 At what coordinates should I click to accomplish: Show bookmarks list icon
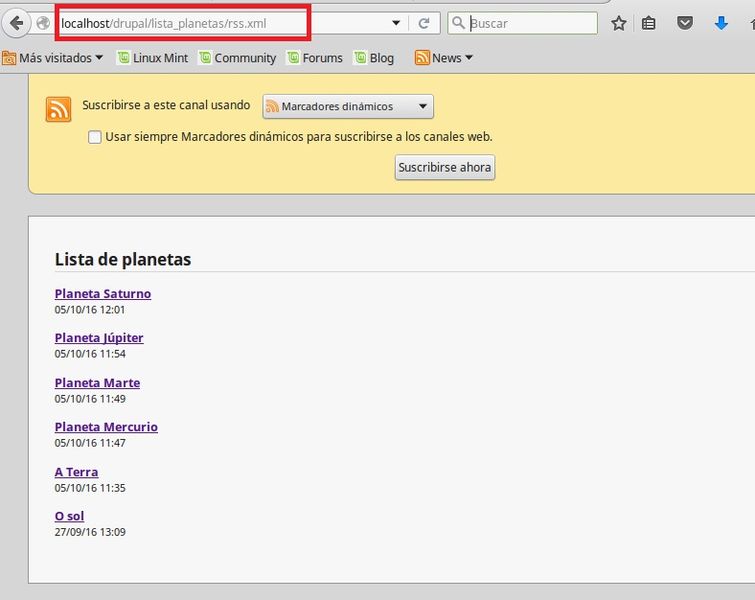pos(649,23)
